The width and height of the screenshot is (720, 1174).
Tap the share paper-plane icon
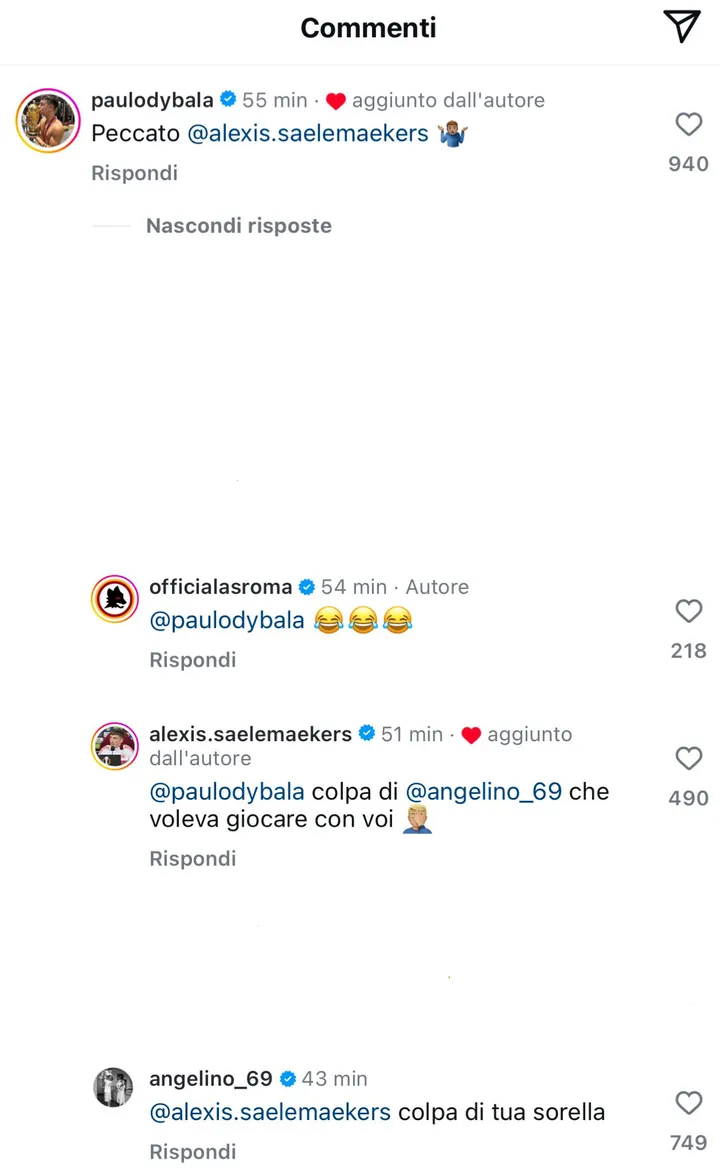pos(682,26)
